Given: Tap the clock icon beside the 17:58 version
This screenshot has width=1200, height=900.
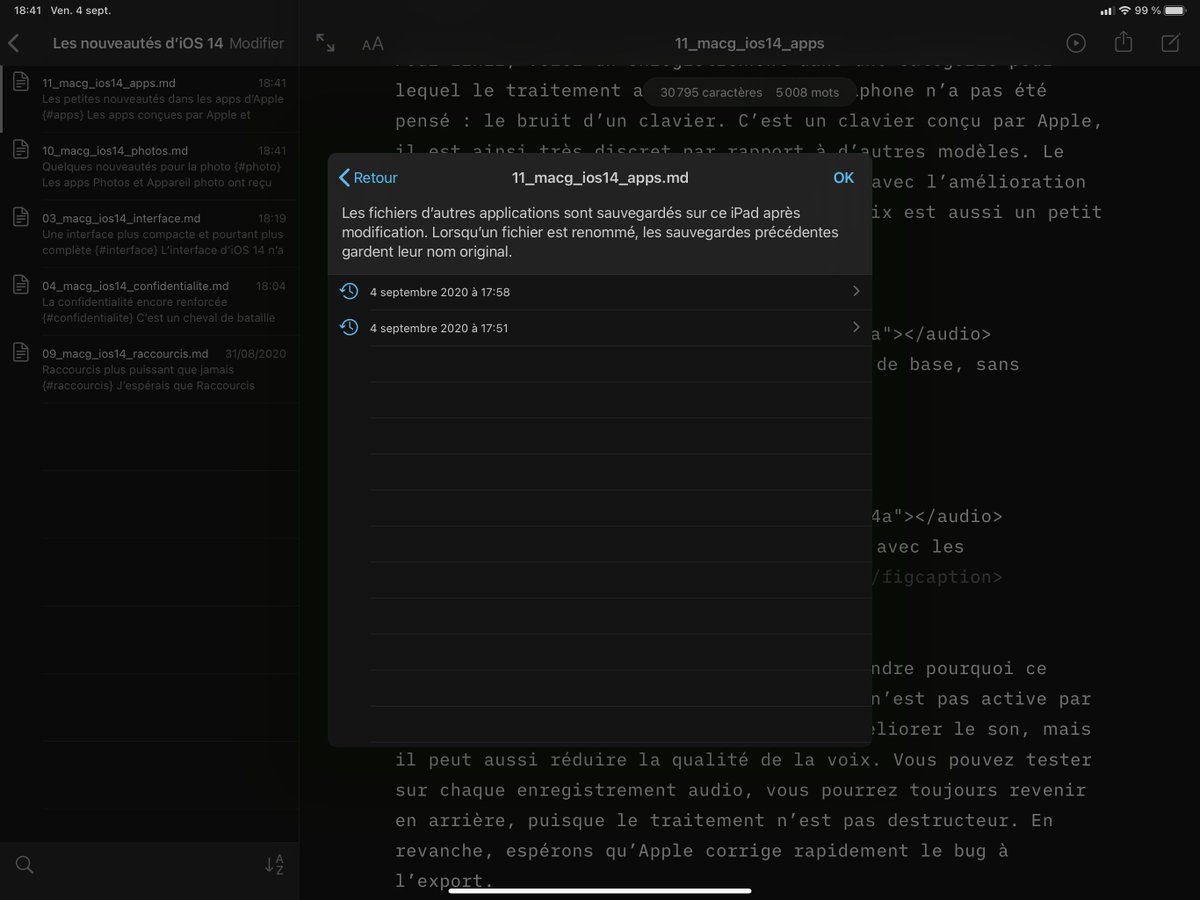Looking at the screenshot, I should 349,291.
